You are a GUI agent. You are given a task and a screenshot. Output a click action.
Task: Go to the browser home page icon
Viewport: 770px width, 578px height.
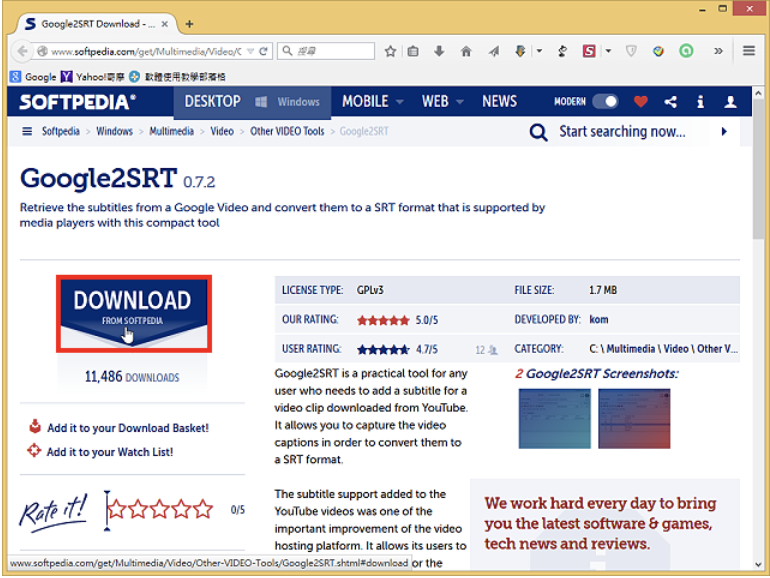pos(466,51)
